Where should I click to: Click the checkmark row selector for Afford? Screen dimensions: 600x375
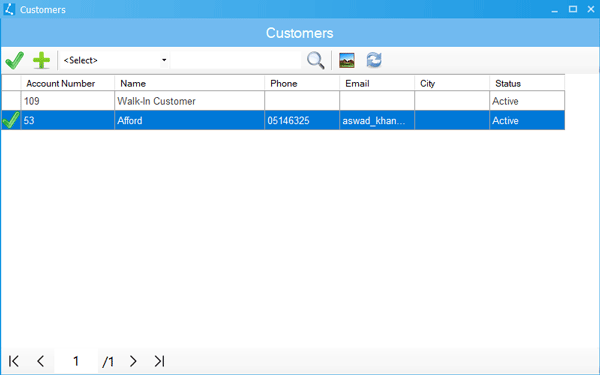pyautogui.click(x=11, y=121)
